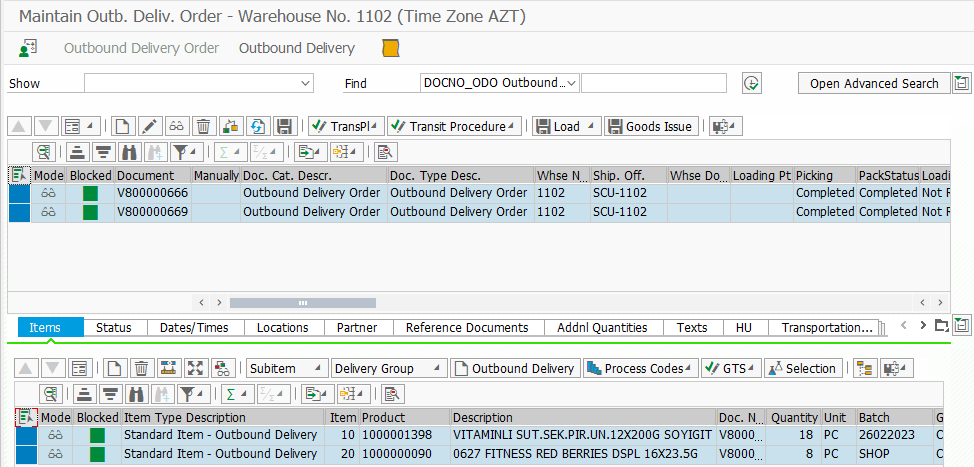Open the Subitem dropdown
Image resolution: width=974 pixels, height=467 pixels.
[x=288, y=368]
